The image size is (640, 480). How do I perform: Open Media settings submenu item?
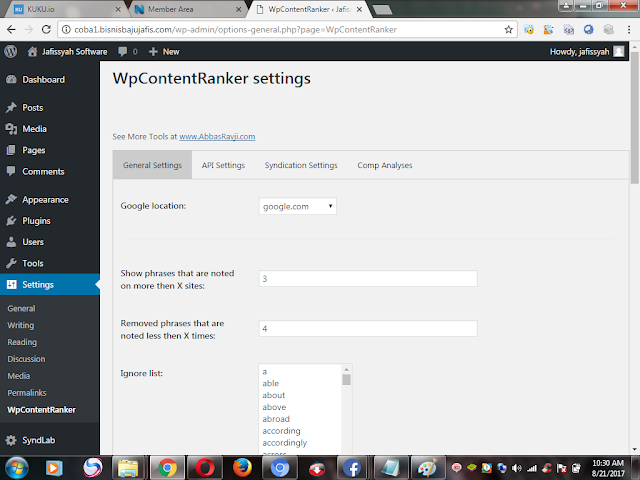[x=19, y=376]
